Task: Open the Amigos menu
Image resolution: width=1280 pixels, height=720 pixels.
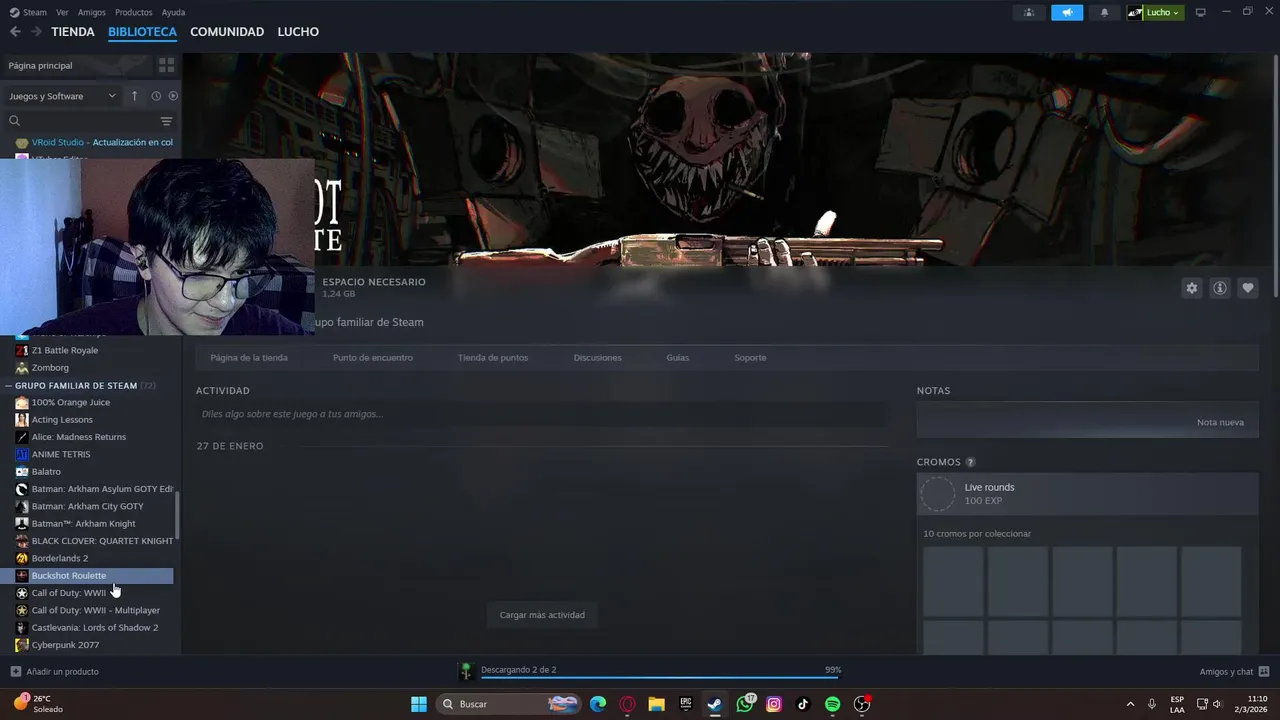Action: (x=92, y=12)
